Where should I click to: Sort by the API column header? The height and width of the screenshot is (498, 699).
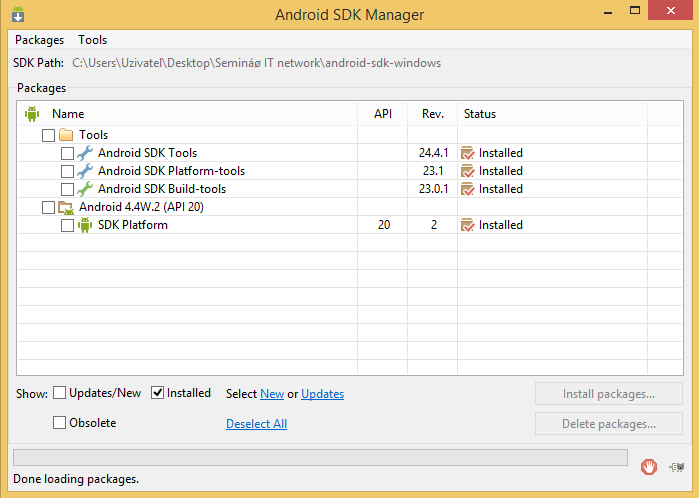382,114
